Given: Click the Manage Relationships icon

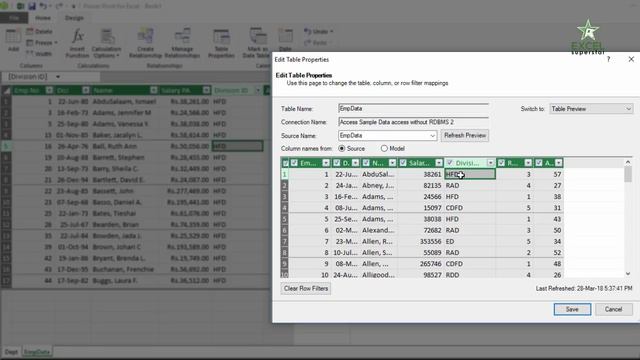Looking at the screenshot, I should 182,43.
